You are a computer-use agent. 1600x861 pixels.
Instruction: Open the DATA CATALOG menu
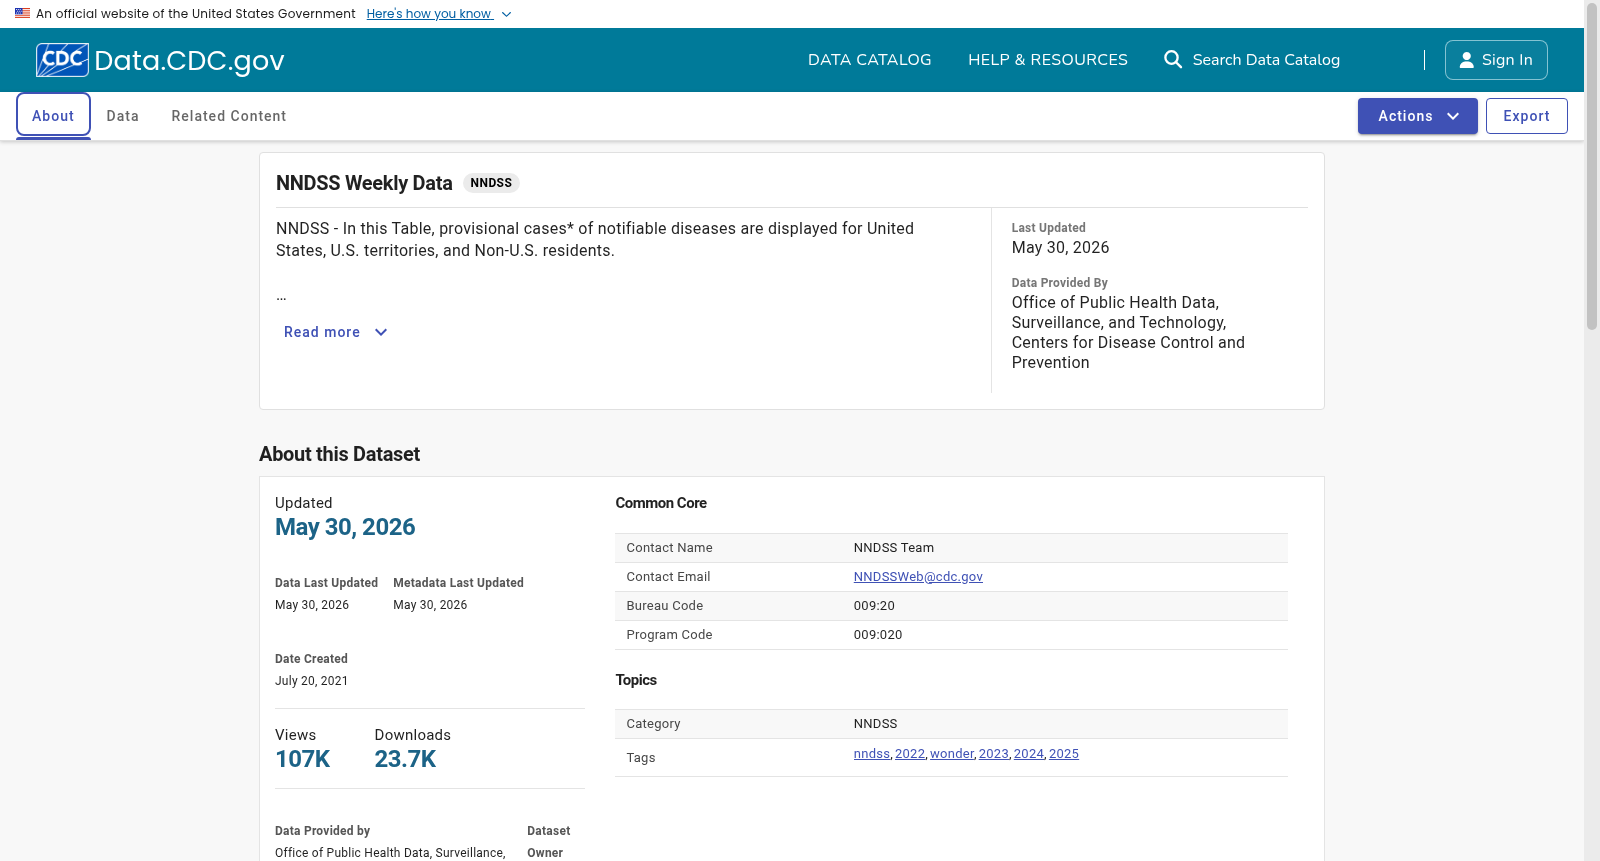click(869, 60)
